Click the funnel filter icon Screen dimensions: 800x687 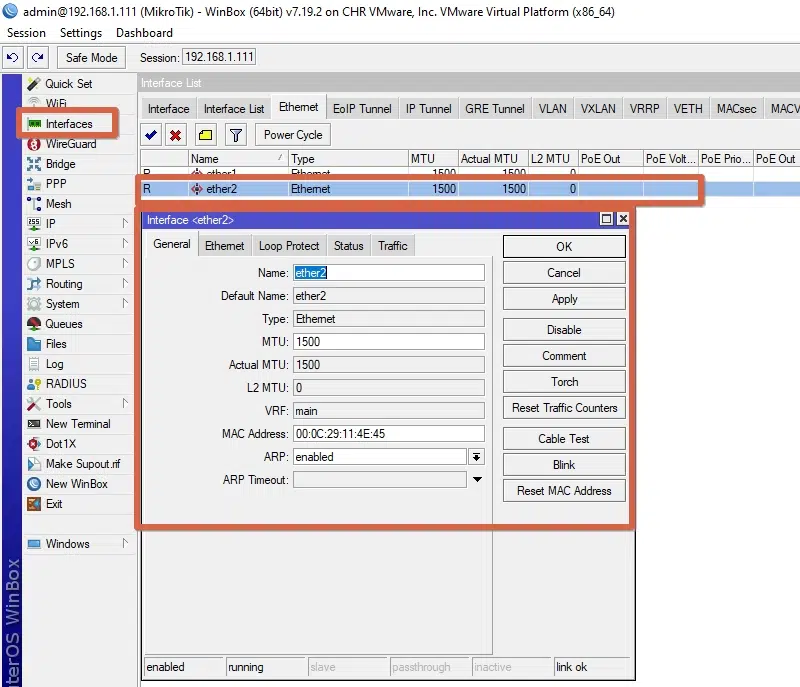(x=235, y=135)
